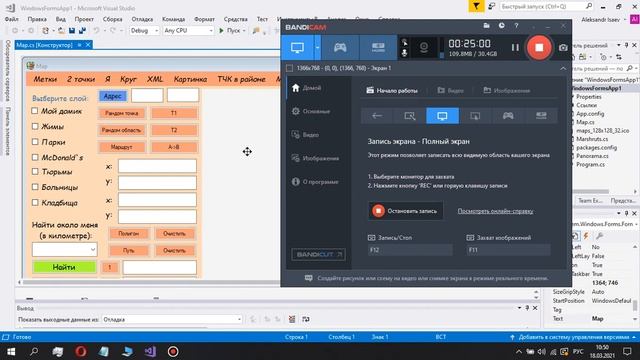The width and height of the screenshot is (640, 360).
Task: Check the Парки layer checkbox
Action: (35, 142)
